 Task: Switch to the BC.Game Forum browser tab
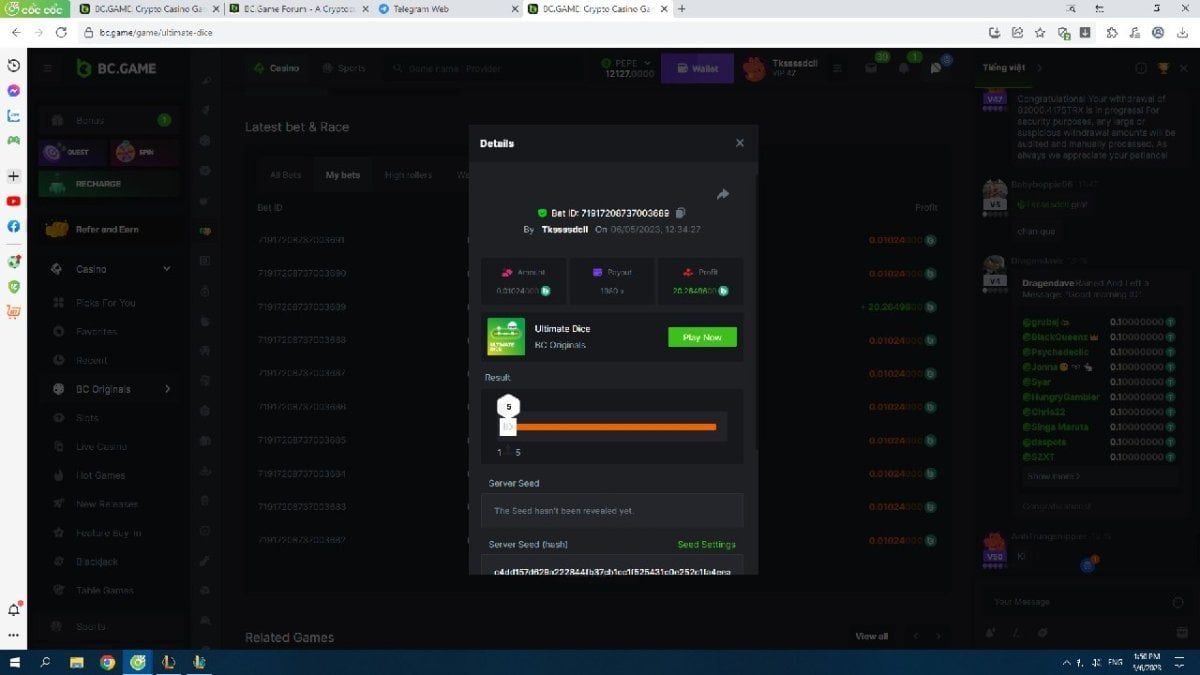300,9
